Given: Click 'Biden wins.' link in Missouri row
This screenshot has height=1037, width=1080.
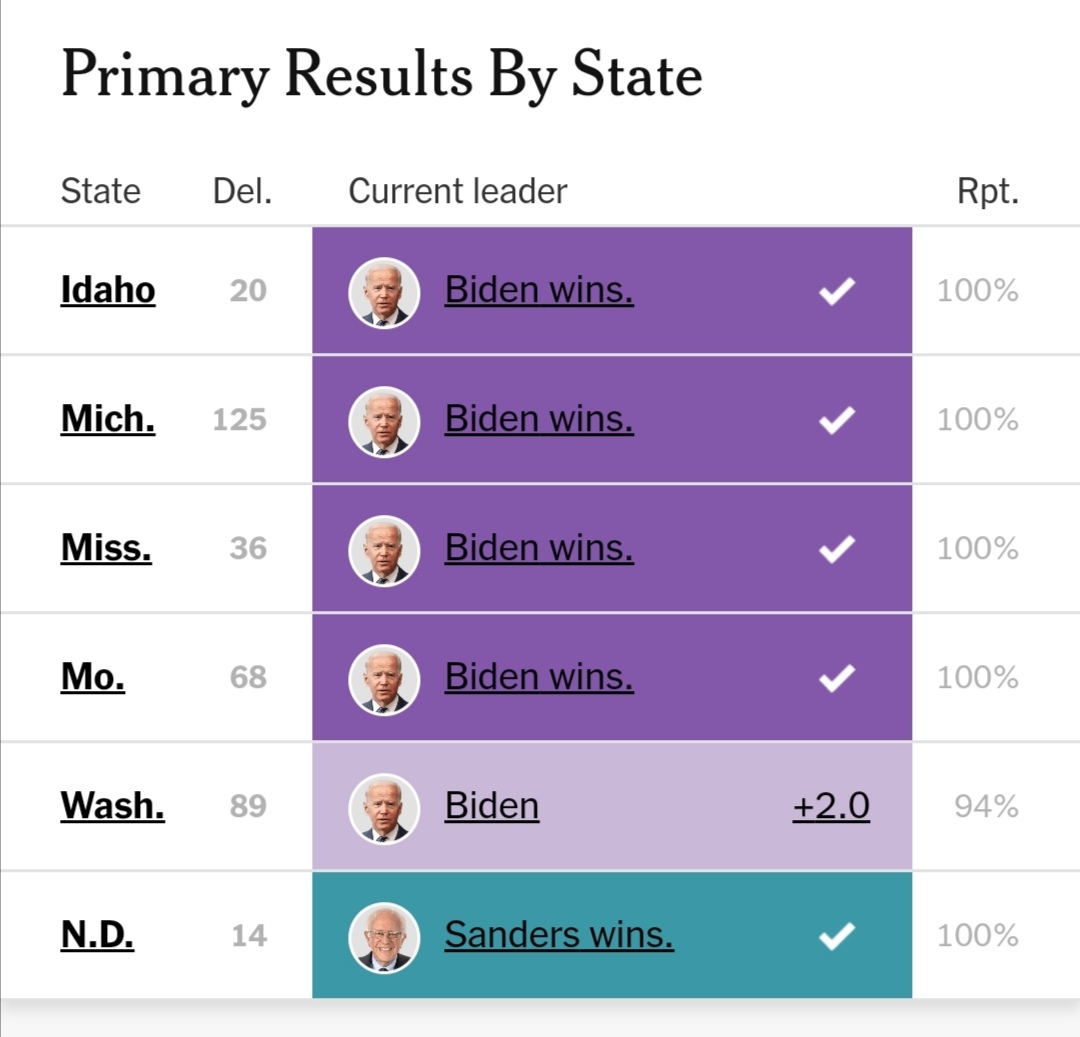Looking at the screenshot, I should coord(539,677).
